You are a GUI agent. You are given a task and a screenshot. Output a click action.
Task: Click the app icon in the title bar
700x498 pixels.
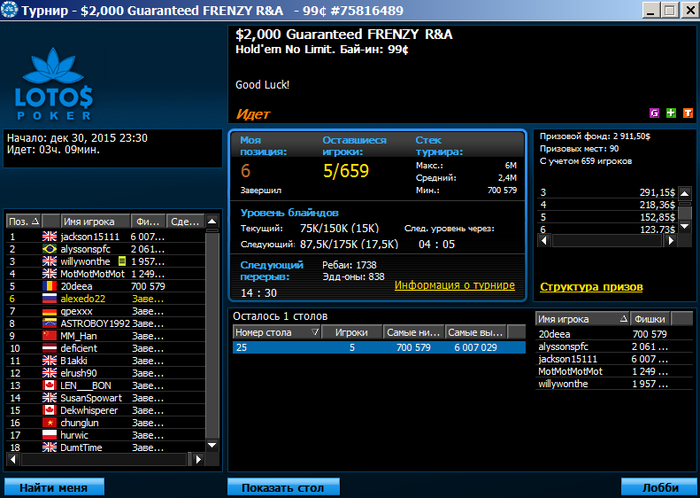(9, 9)
